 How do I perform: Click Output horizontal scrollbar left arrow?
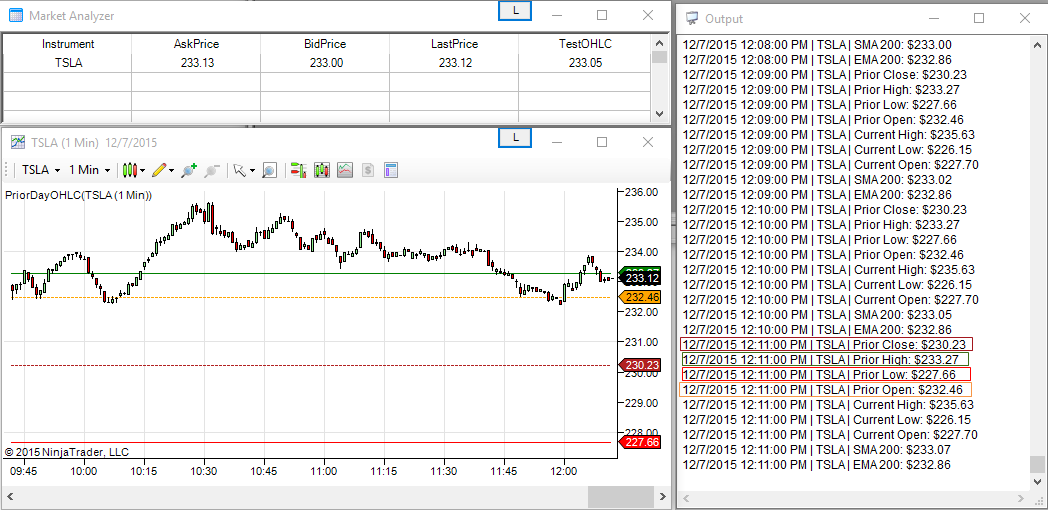click(x=685, y=499)
